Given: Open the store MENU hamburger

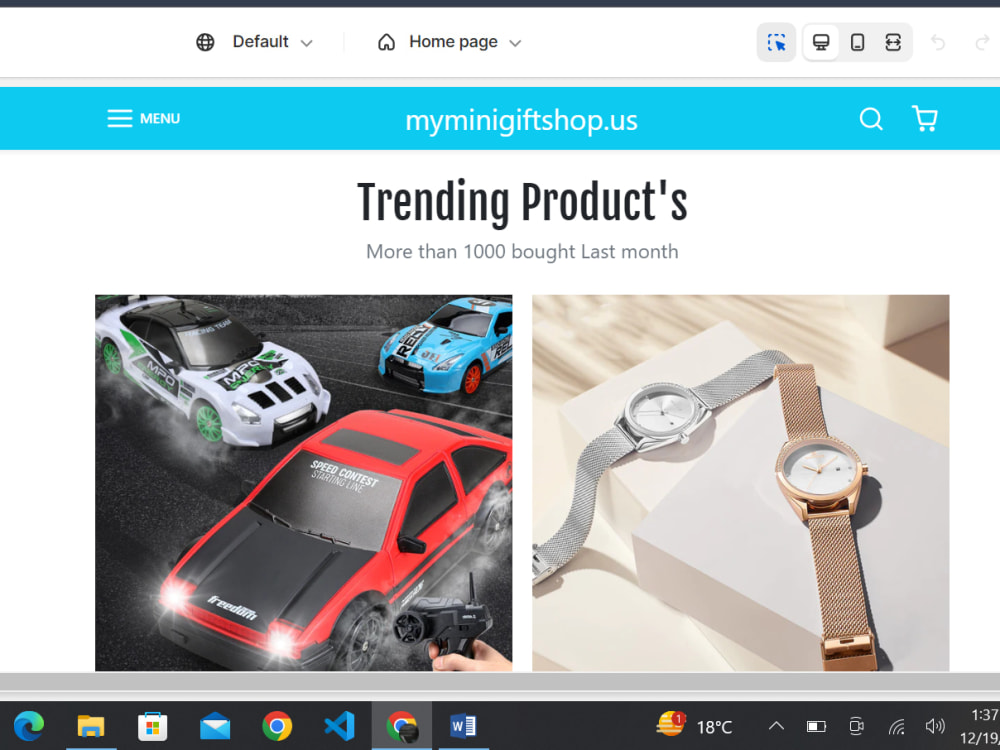Looking at the screenshot, I should tap(143, 119).
